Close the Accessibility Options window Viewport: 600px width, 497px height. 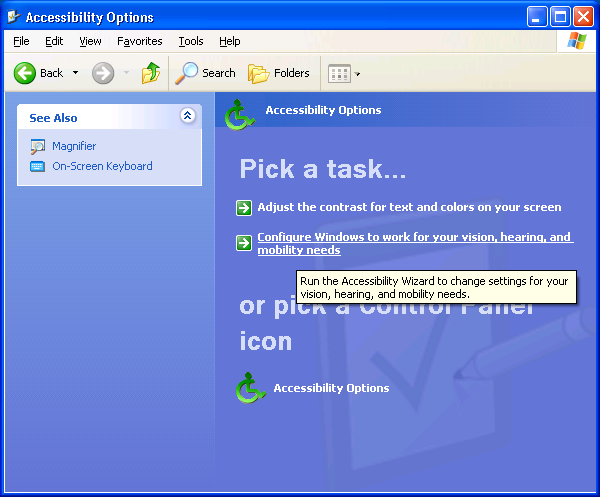584,17
